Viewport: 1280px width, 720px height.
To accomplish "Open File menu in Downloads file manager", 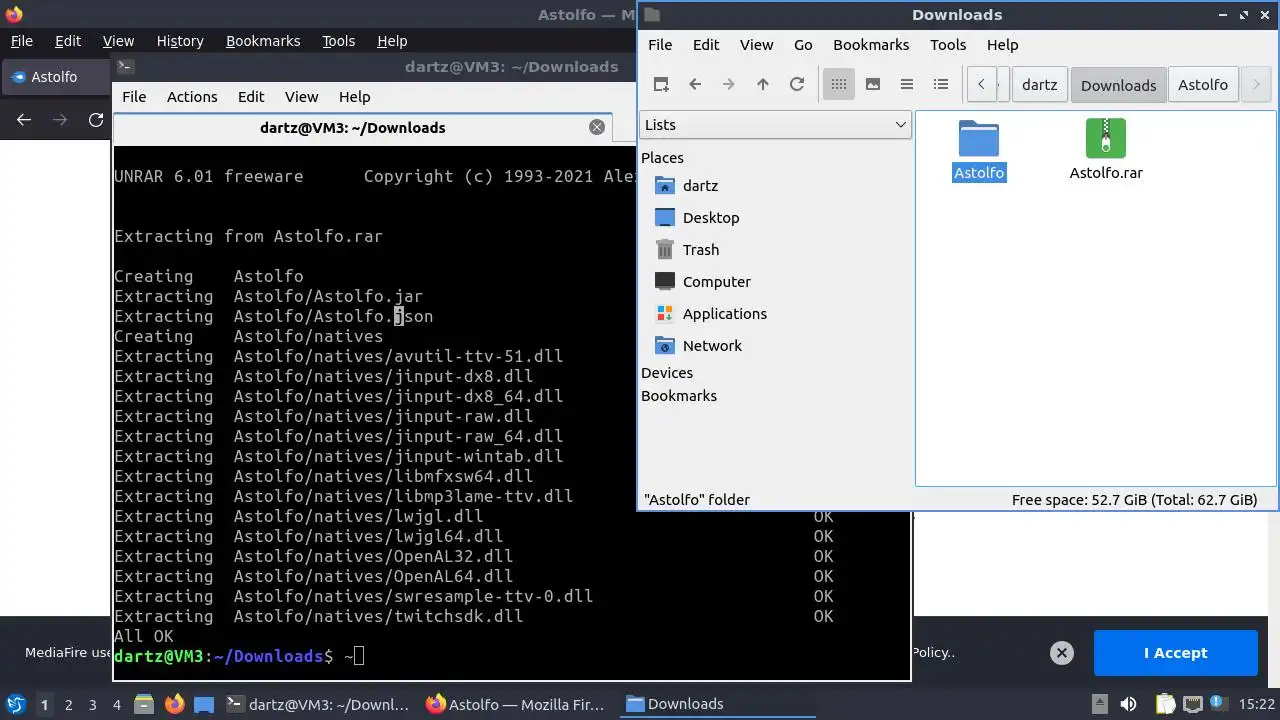I will coord(660,44).
